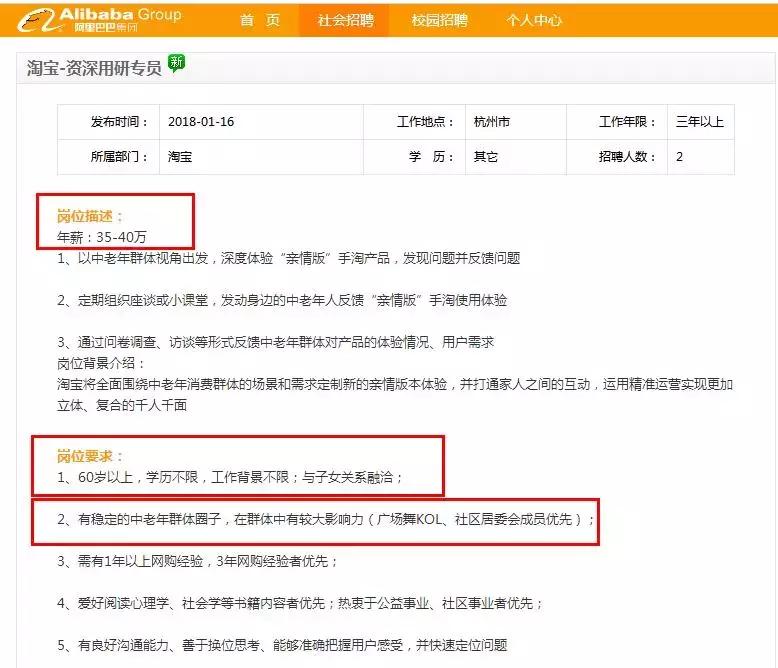Click the 工作地点 label

(425, 122)
